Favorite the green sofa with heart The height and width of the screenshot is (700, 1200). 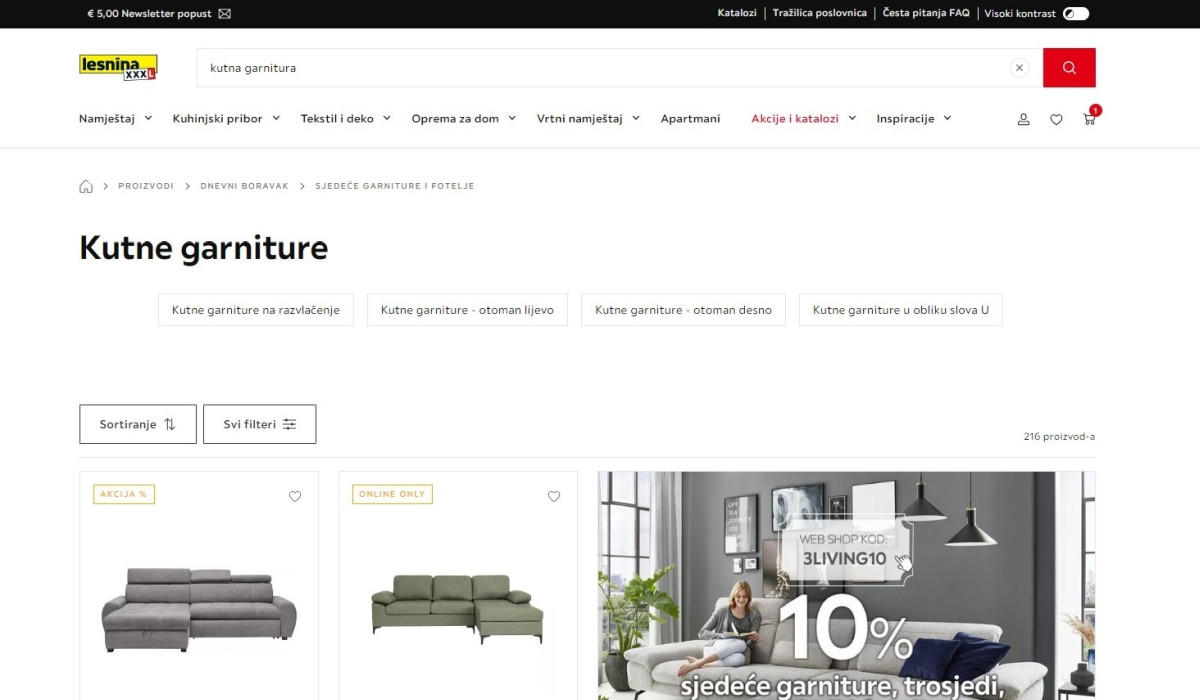point(554,496)
